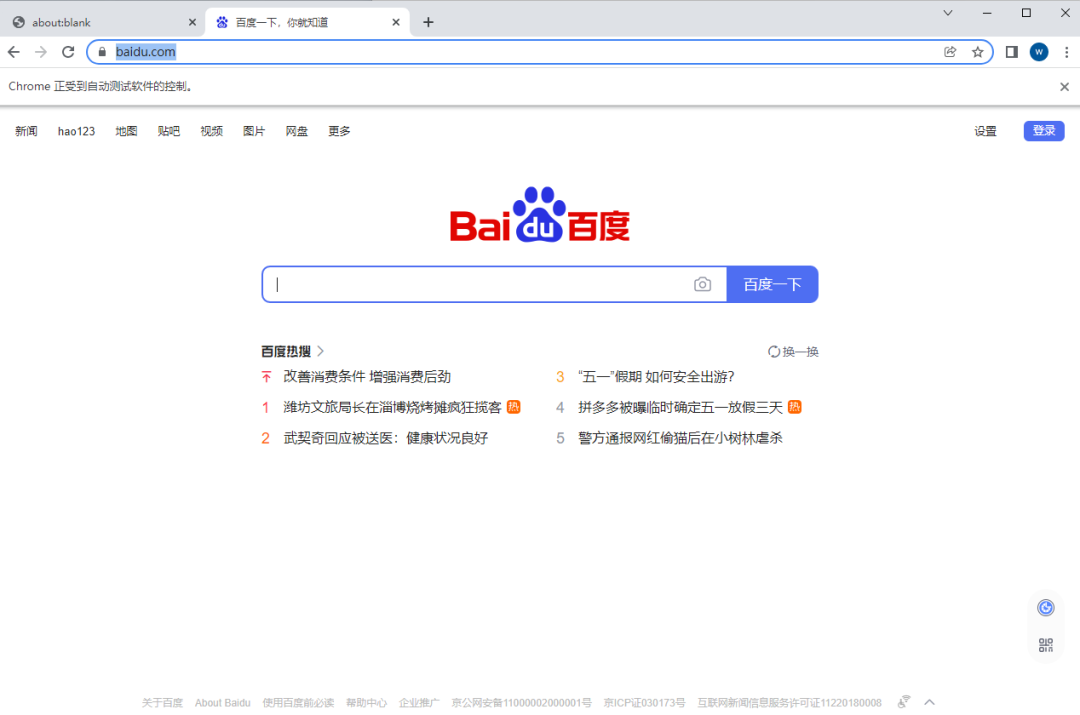Click 互联网新闻信息服务许可证 footer link
Screen dimensions: 1080x715
tap(789, 703)
